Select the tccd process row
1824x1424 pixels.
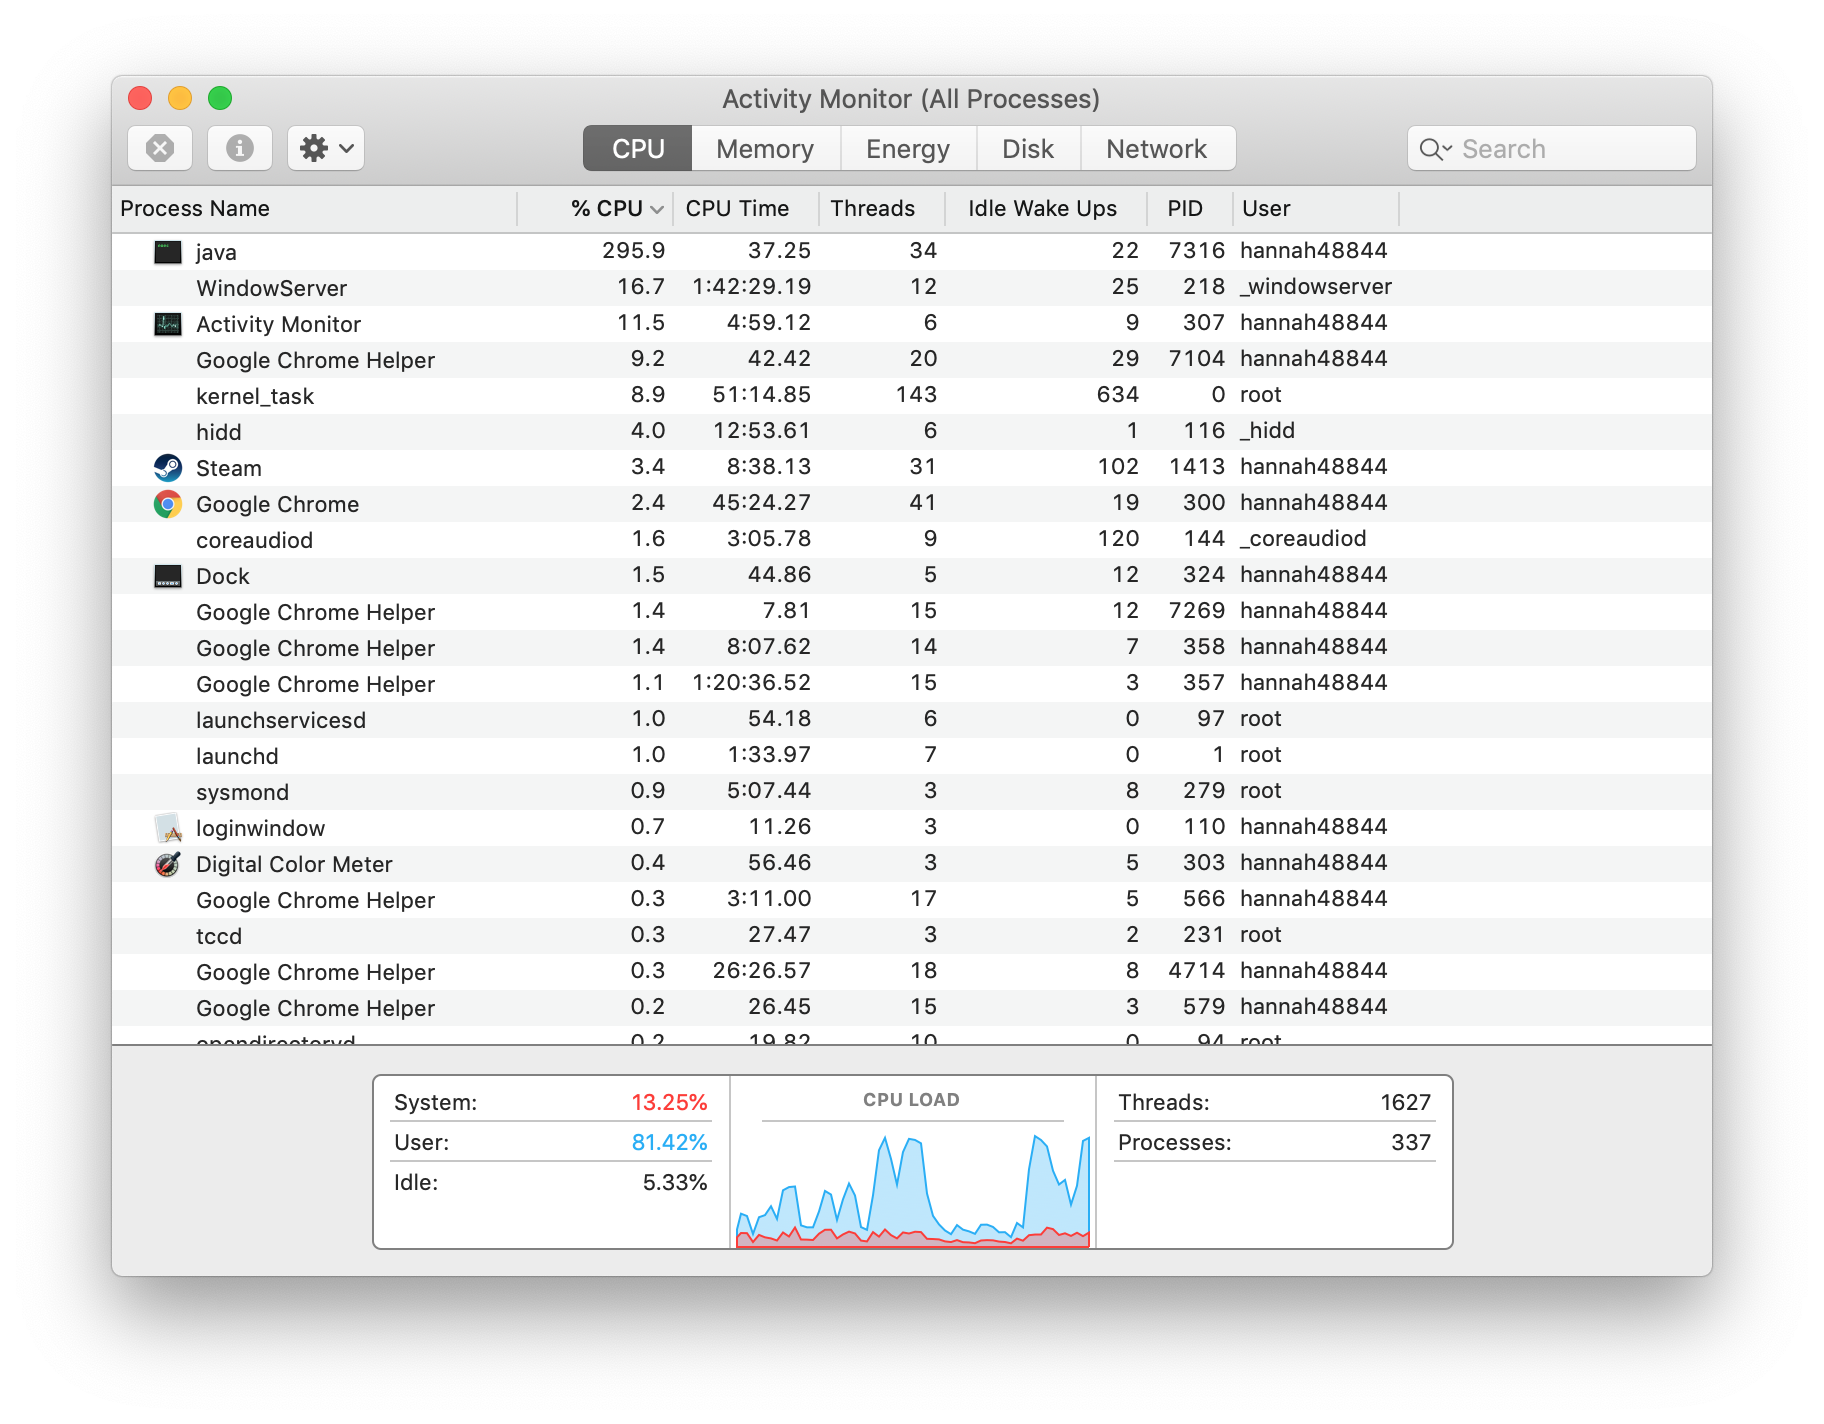point(912,935)
